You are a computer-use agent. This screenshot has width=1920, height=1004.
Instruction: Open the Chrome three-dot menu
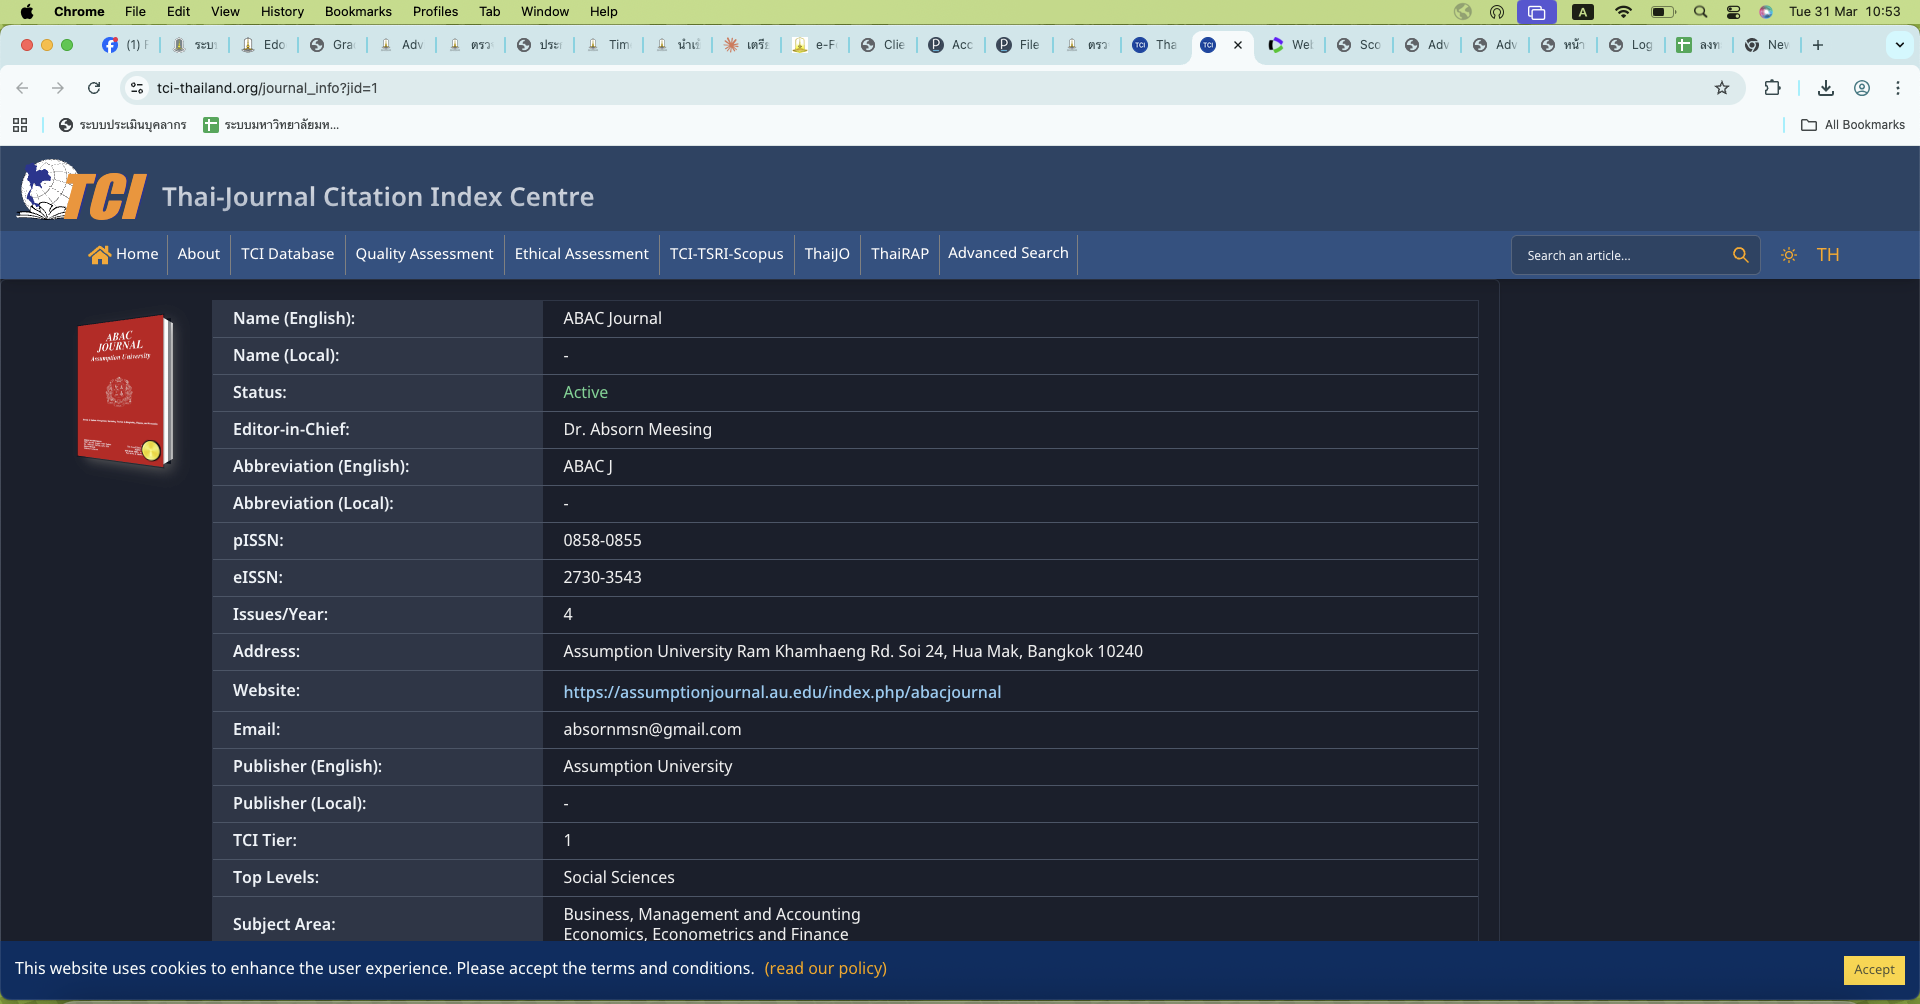pyautogui.click(x=1898, y=88)
